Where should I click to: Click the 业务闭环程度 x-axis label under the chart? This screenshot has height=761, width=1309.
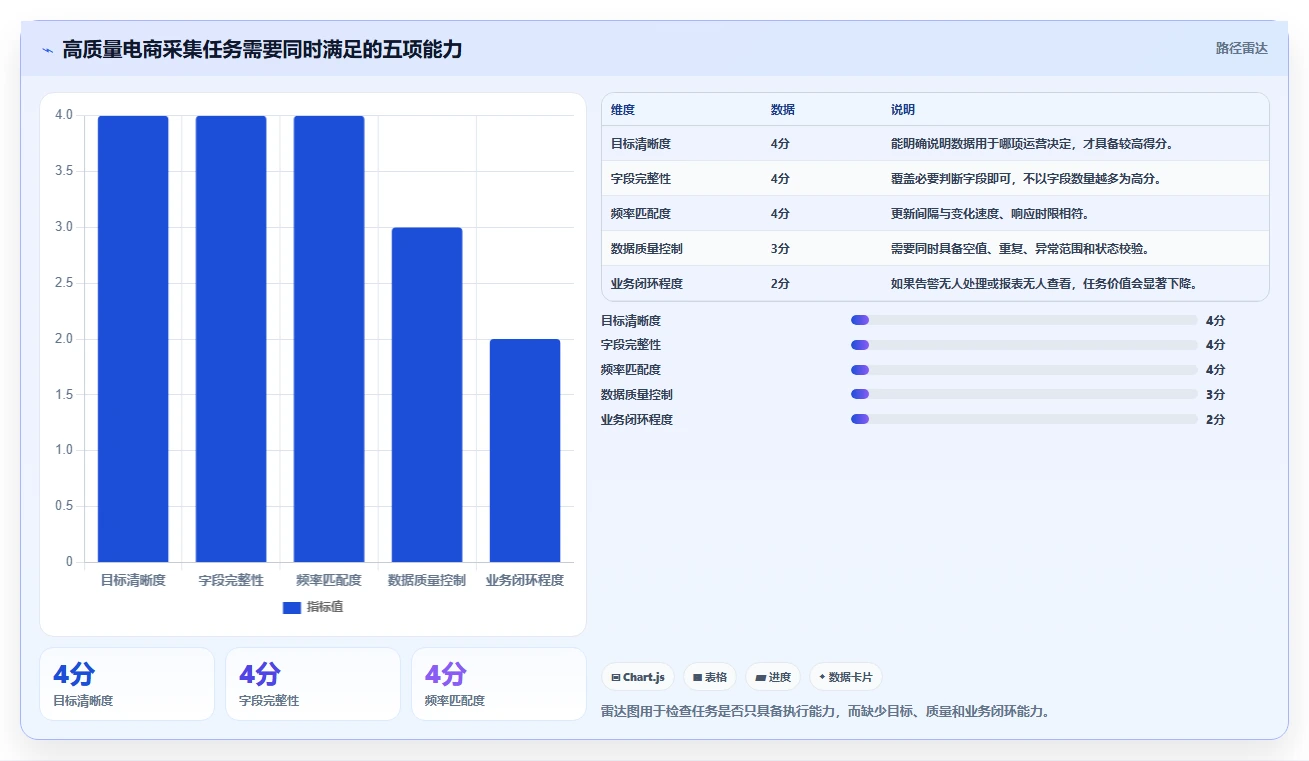525,580
